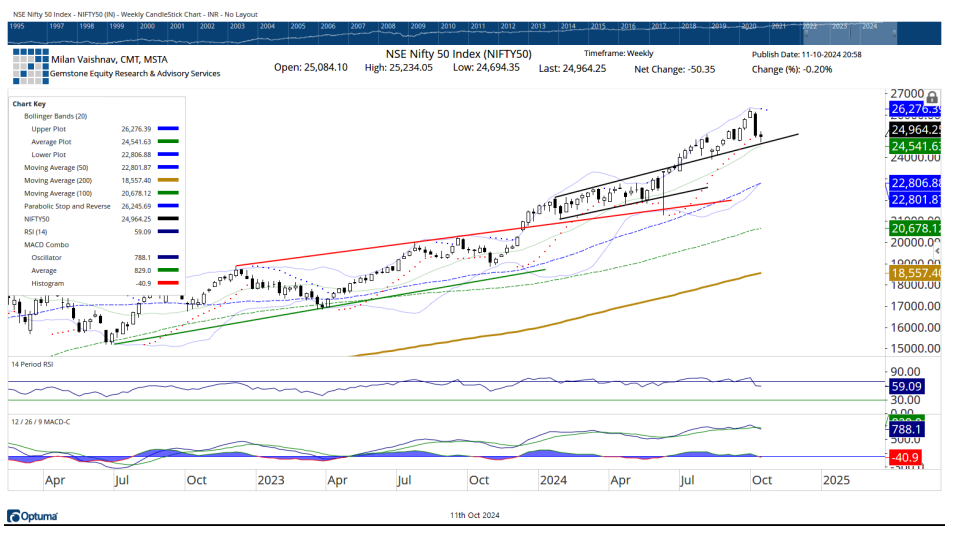
Task: Select the 2024 marker in overview timeline
Action: [x=870, y=26]
